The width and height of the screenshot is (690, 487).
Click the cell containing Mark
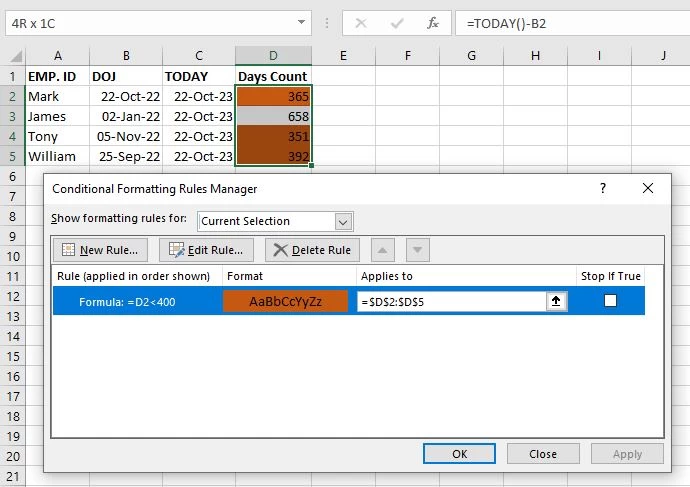[x=58, y=96]
